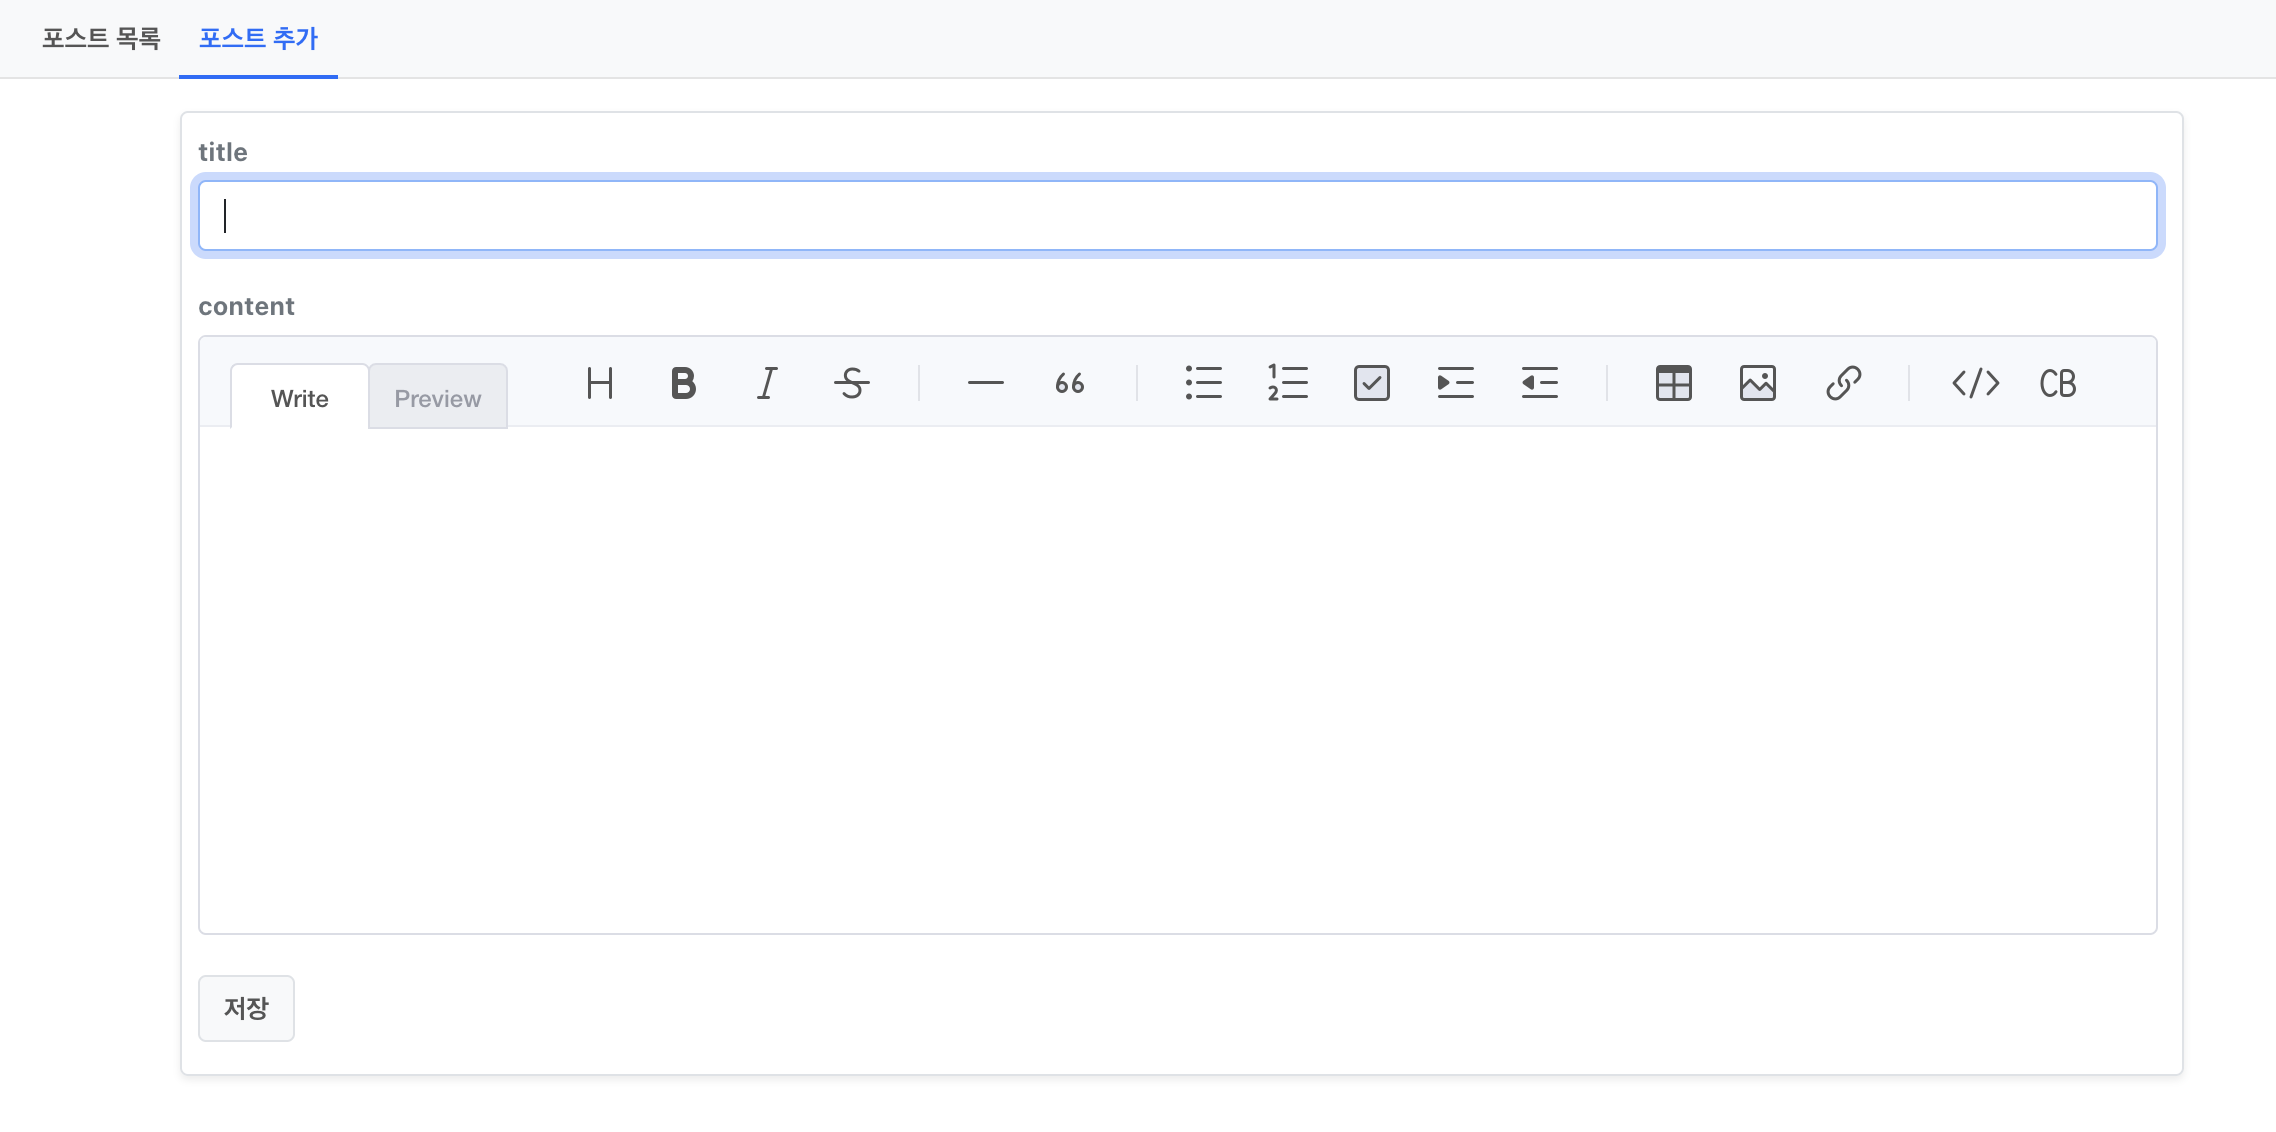Switch to the Preview tab
This screenshot has height=1132, width=2276.
coord(437,398)
